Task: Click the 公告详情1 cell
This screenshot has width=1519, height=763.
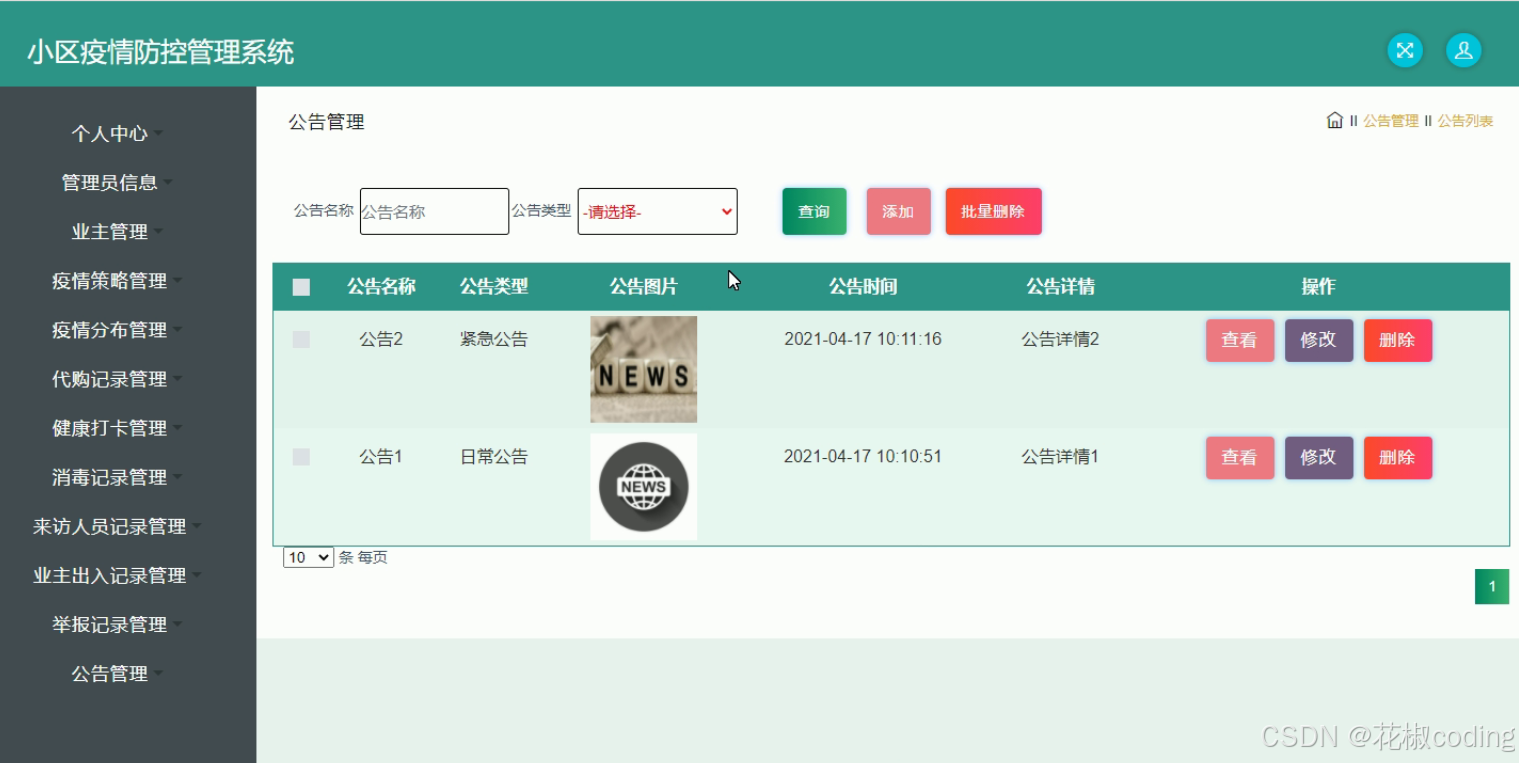Action: pyautogui.click(x=1060, y=456)
